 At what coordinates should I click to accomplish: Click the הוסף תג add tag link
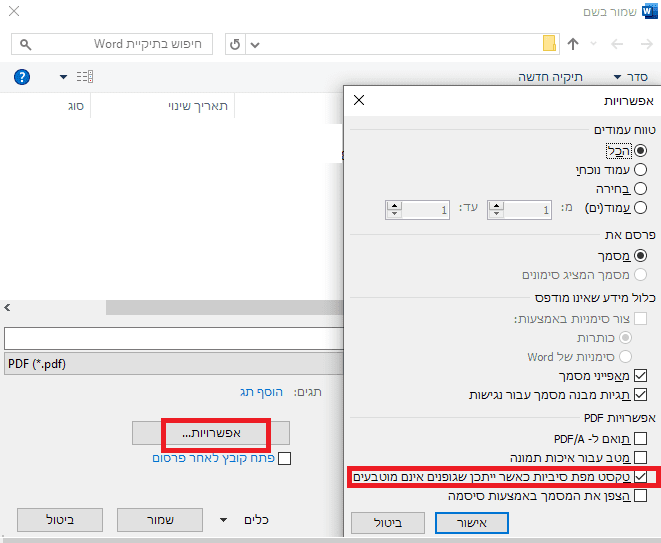click(261, 392)
